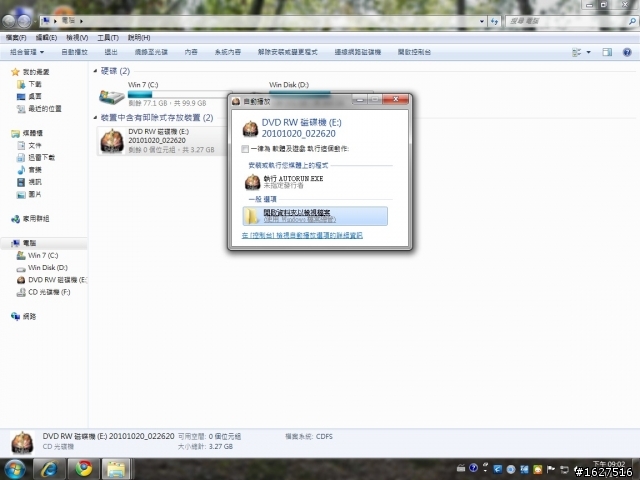Select the Win 7 (C:) drive icon
The image size is (640, 480).
(112, 97)
